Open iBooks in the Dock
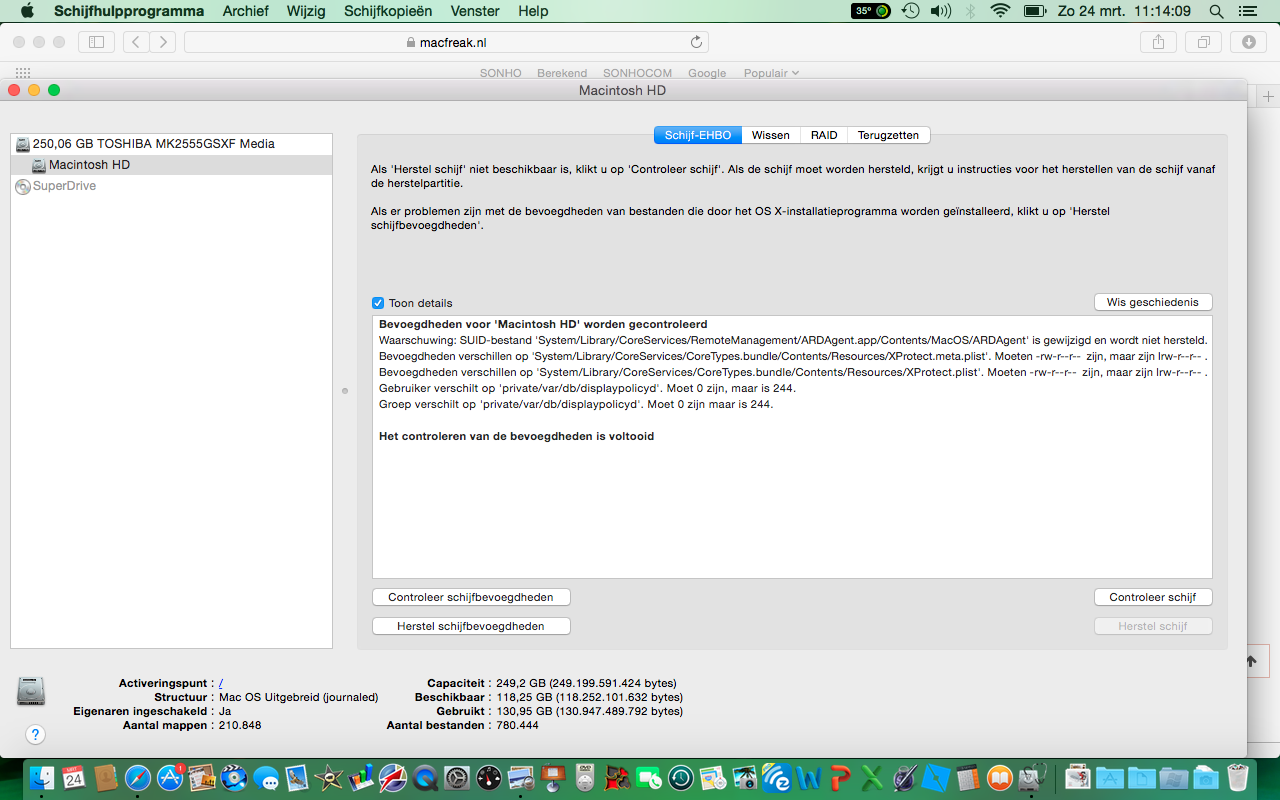Image resolution: width=1280 pixels, height=800 pixels. coord(999,778)
